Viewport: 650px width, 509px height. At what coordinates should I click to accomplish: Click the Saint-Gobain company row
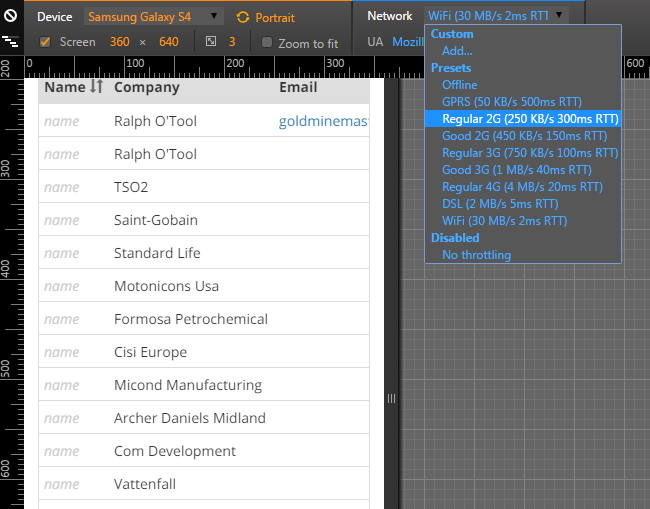pos(156,220)
